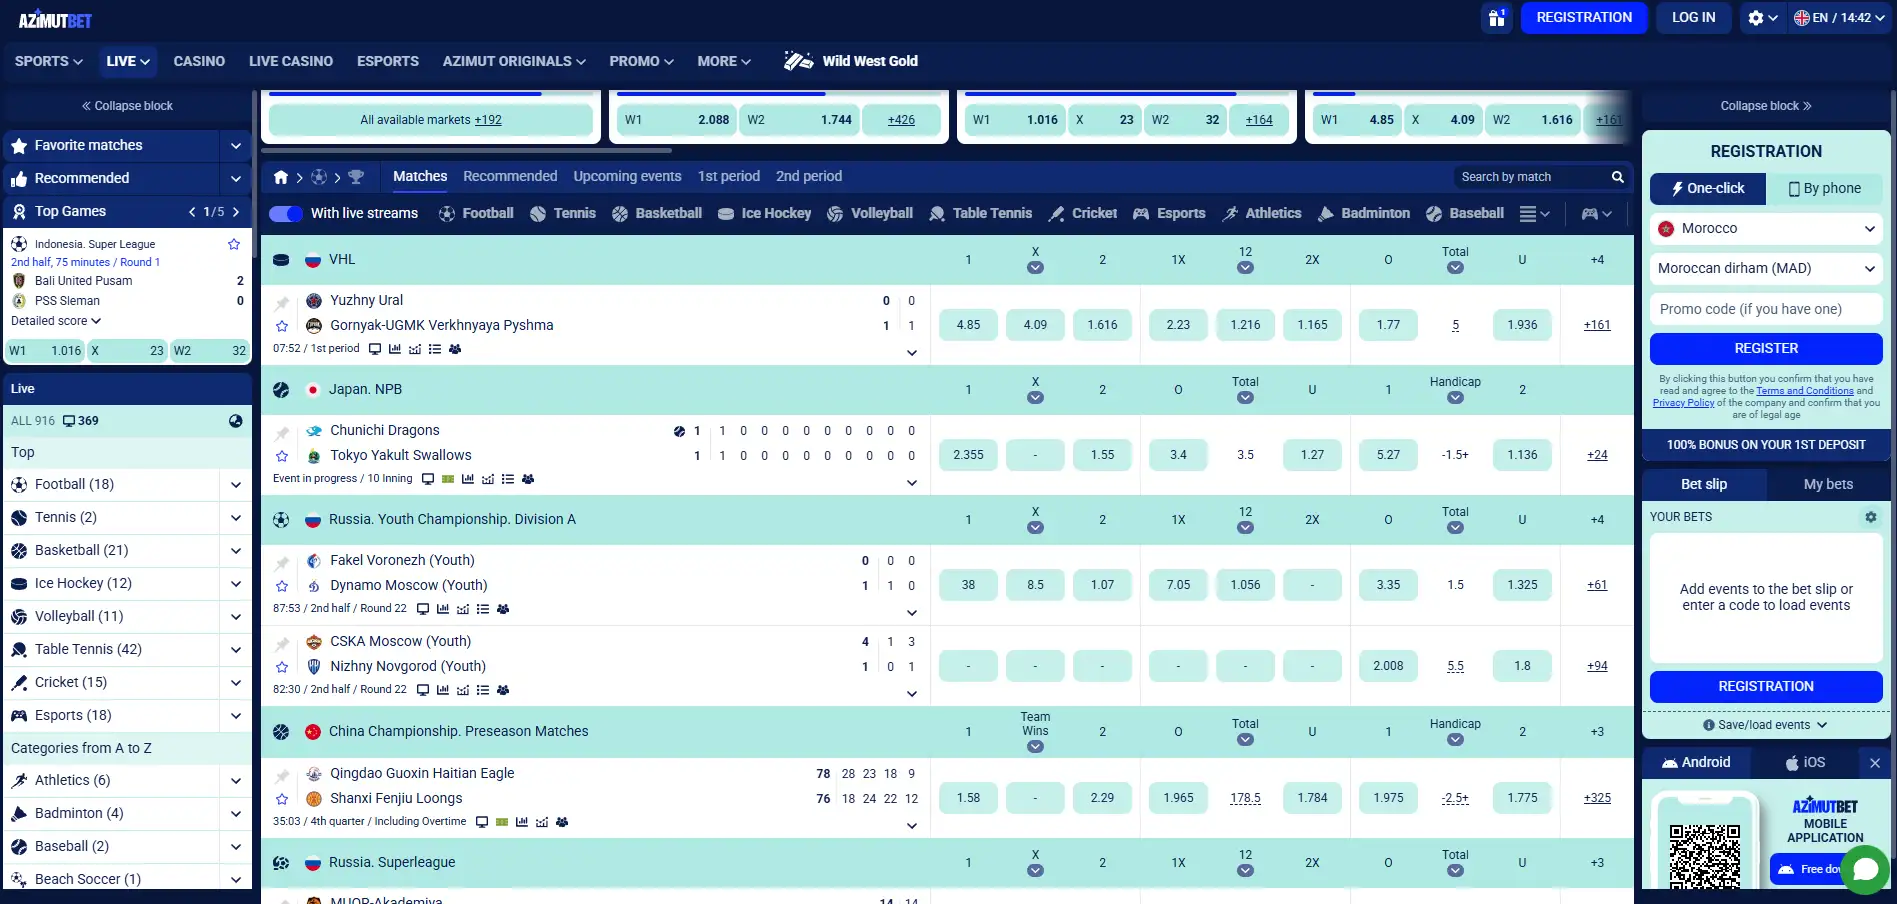Open the ESPORTS section
This screenshot has width=1897, height=904.
click(388, 61)
